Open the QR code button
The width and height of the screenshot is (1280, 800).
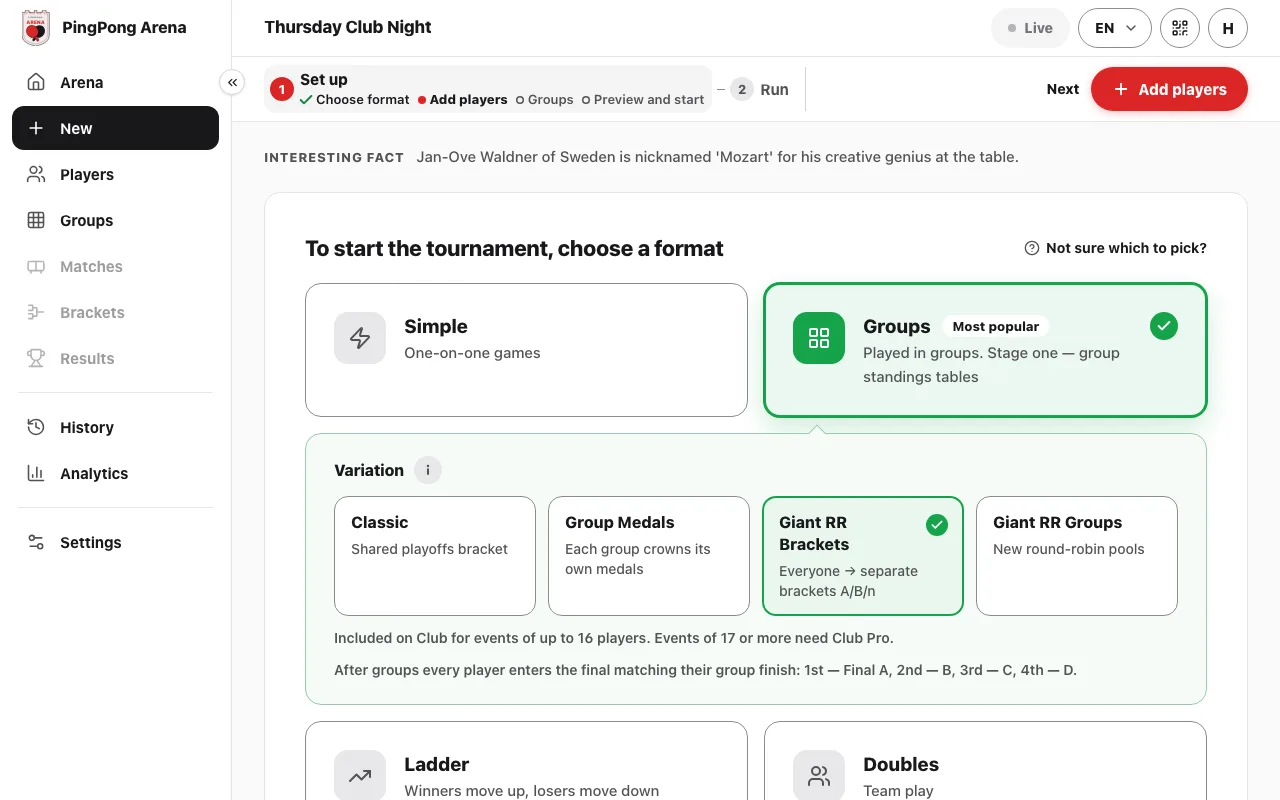click(1180, 28)
